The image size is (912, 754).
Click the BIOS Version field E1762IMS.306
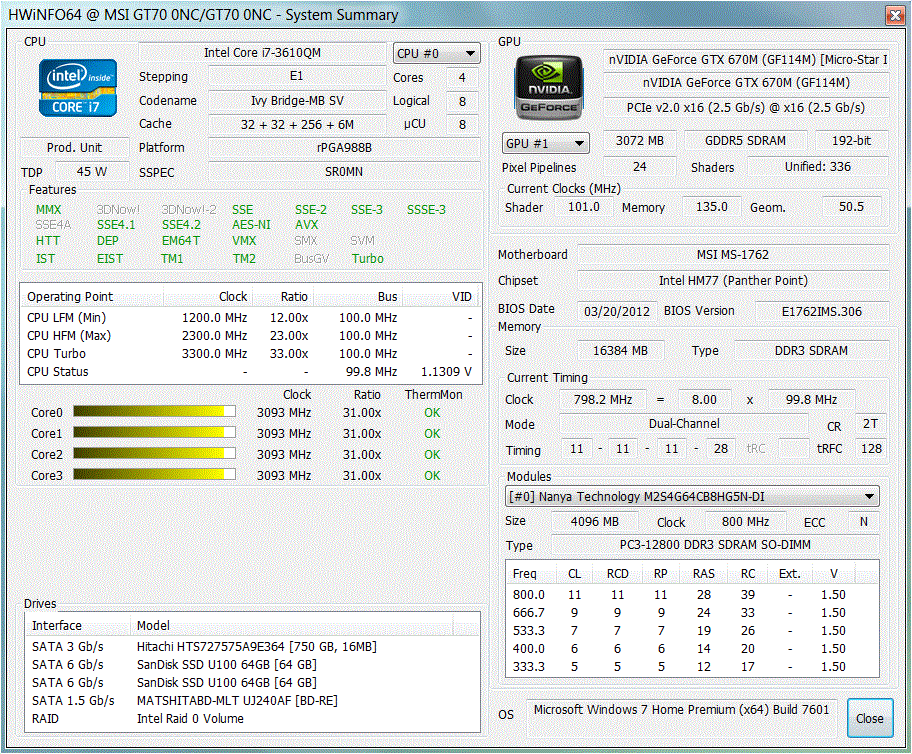pos(822,311)
